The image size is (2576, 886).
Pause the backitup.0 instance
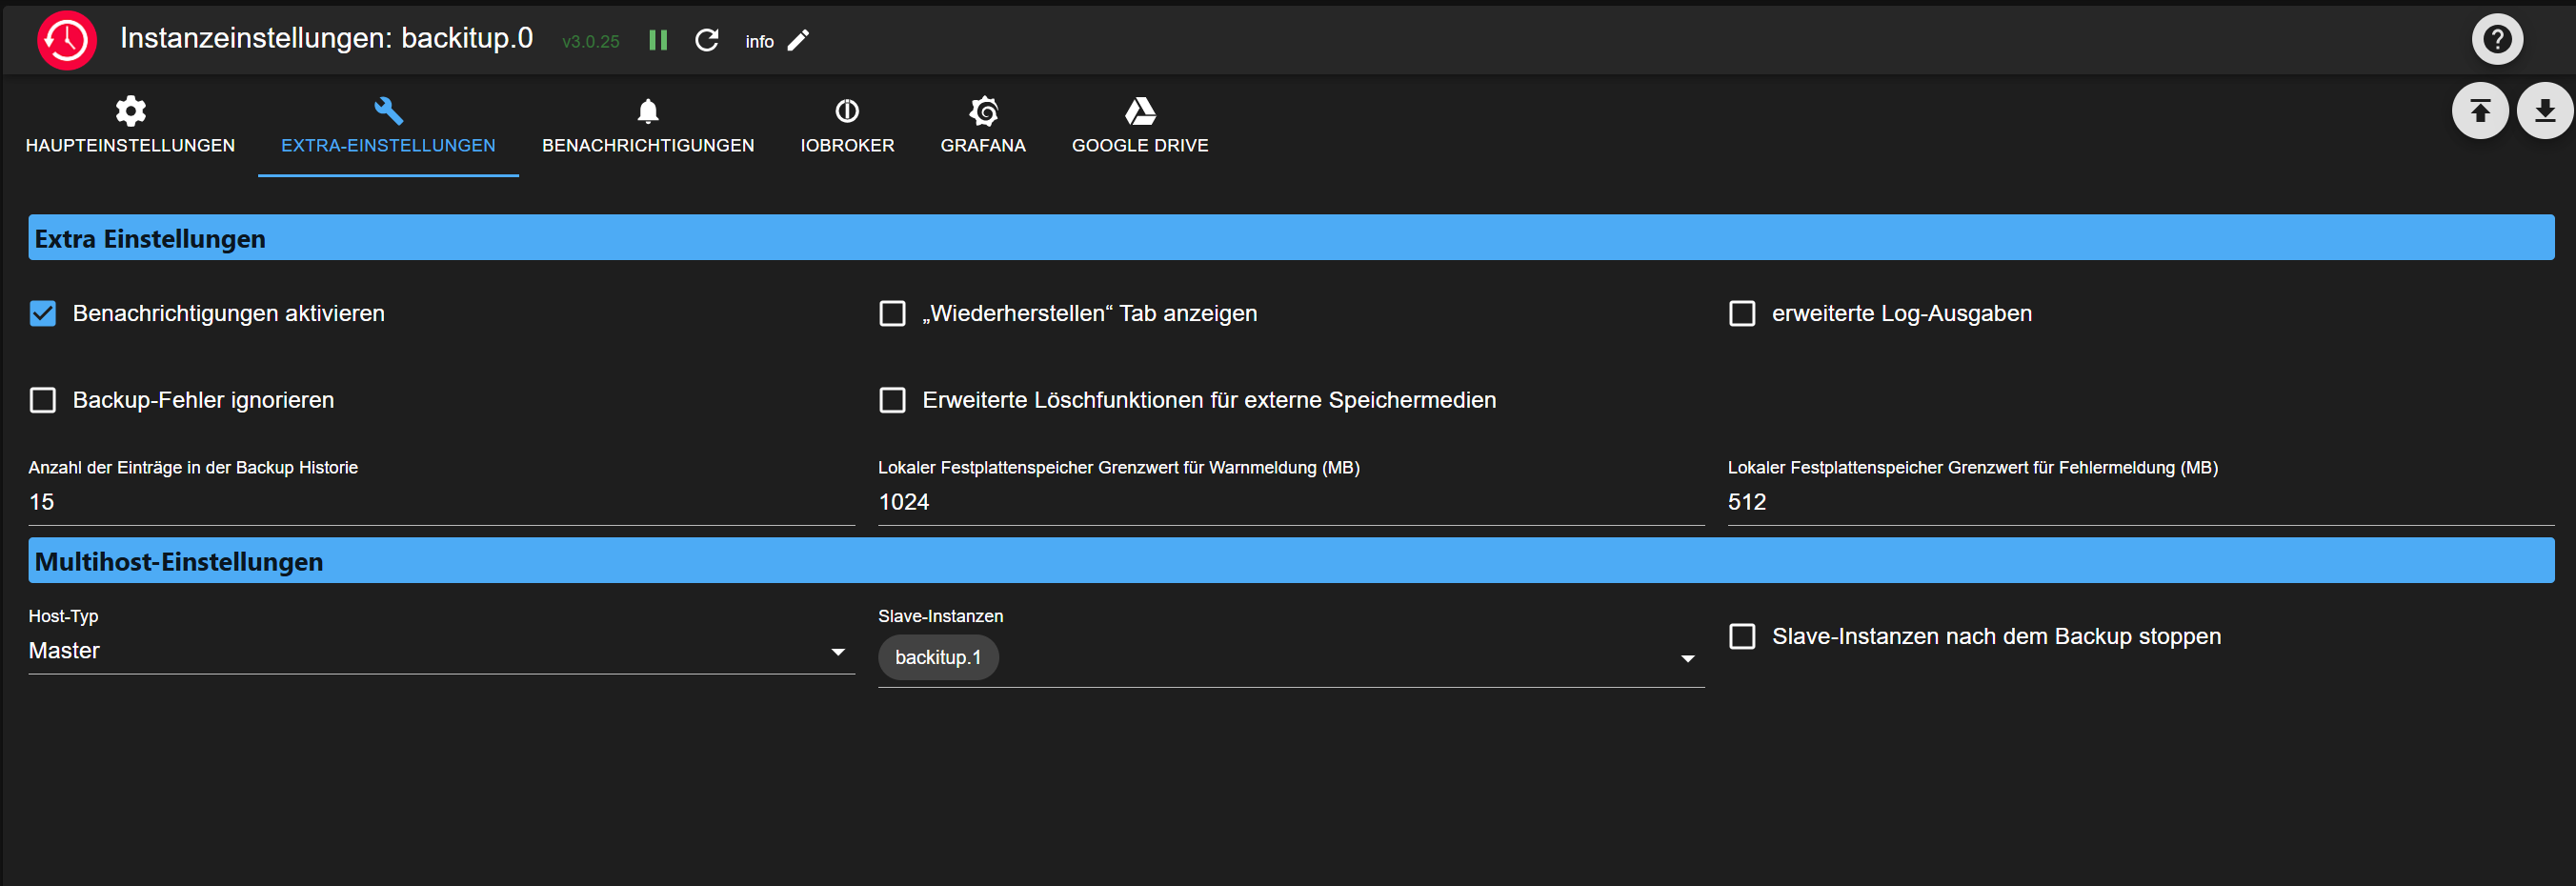(658, 41)
